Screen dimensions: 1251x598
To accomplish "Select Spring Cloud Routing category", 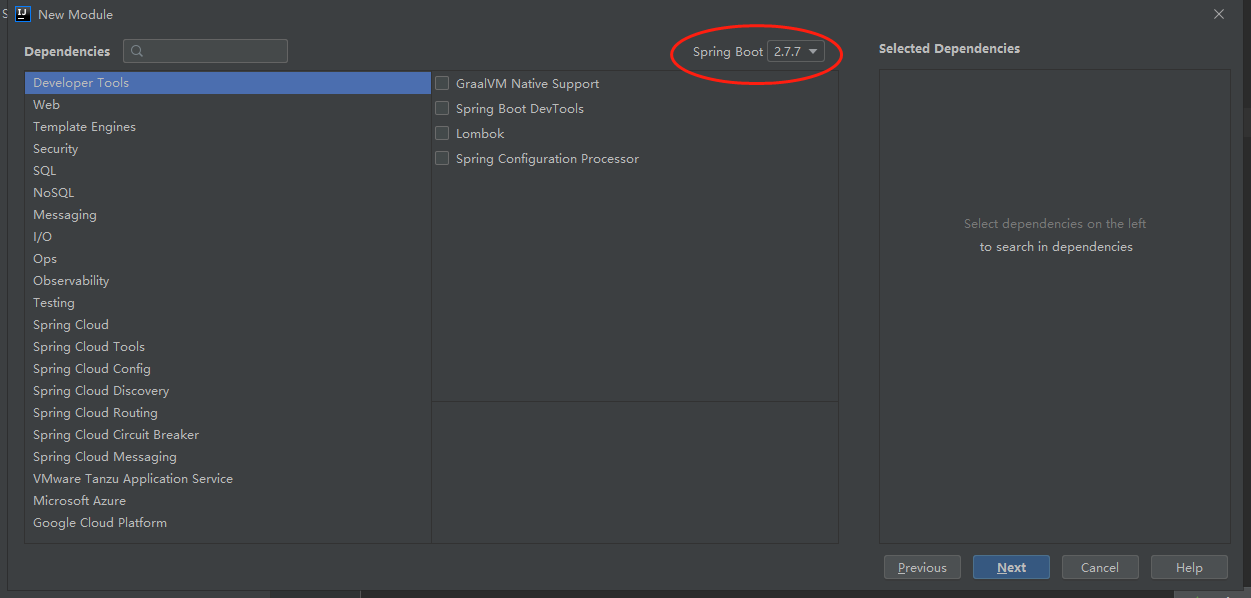I will tap(95, 413).
